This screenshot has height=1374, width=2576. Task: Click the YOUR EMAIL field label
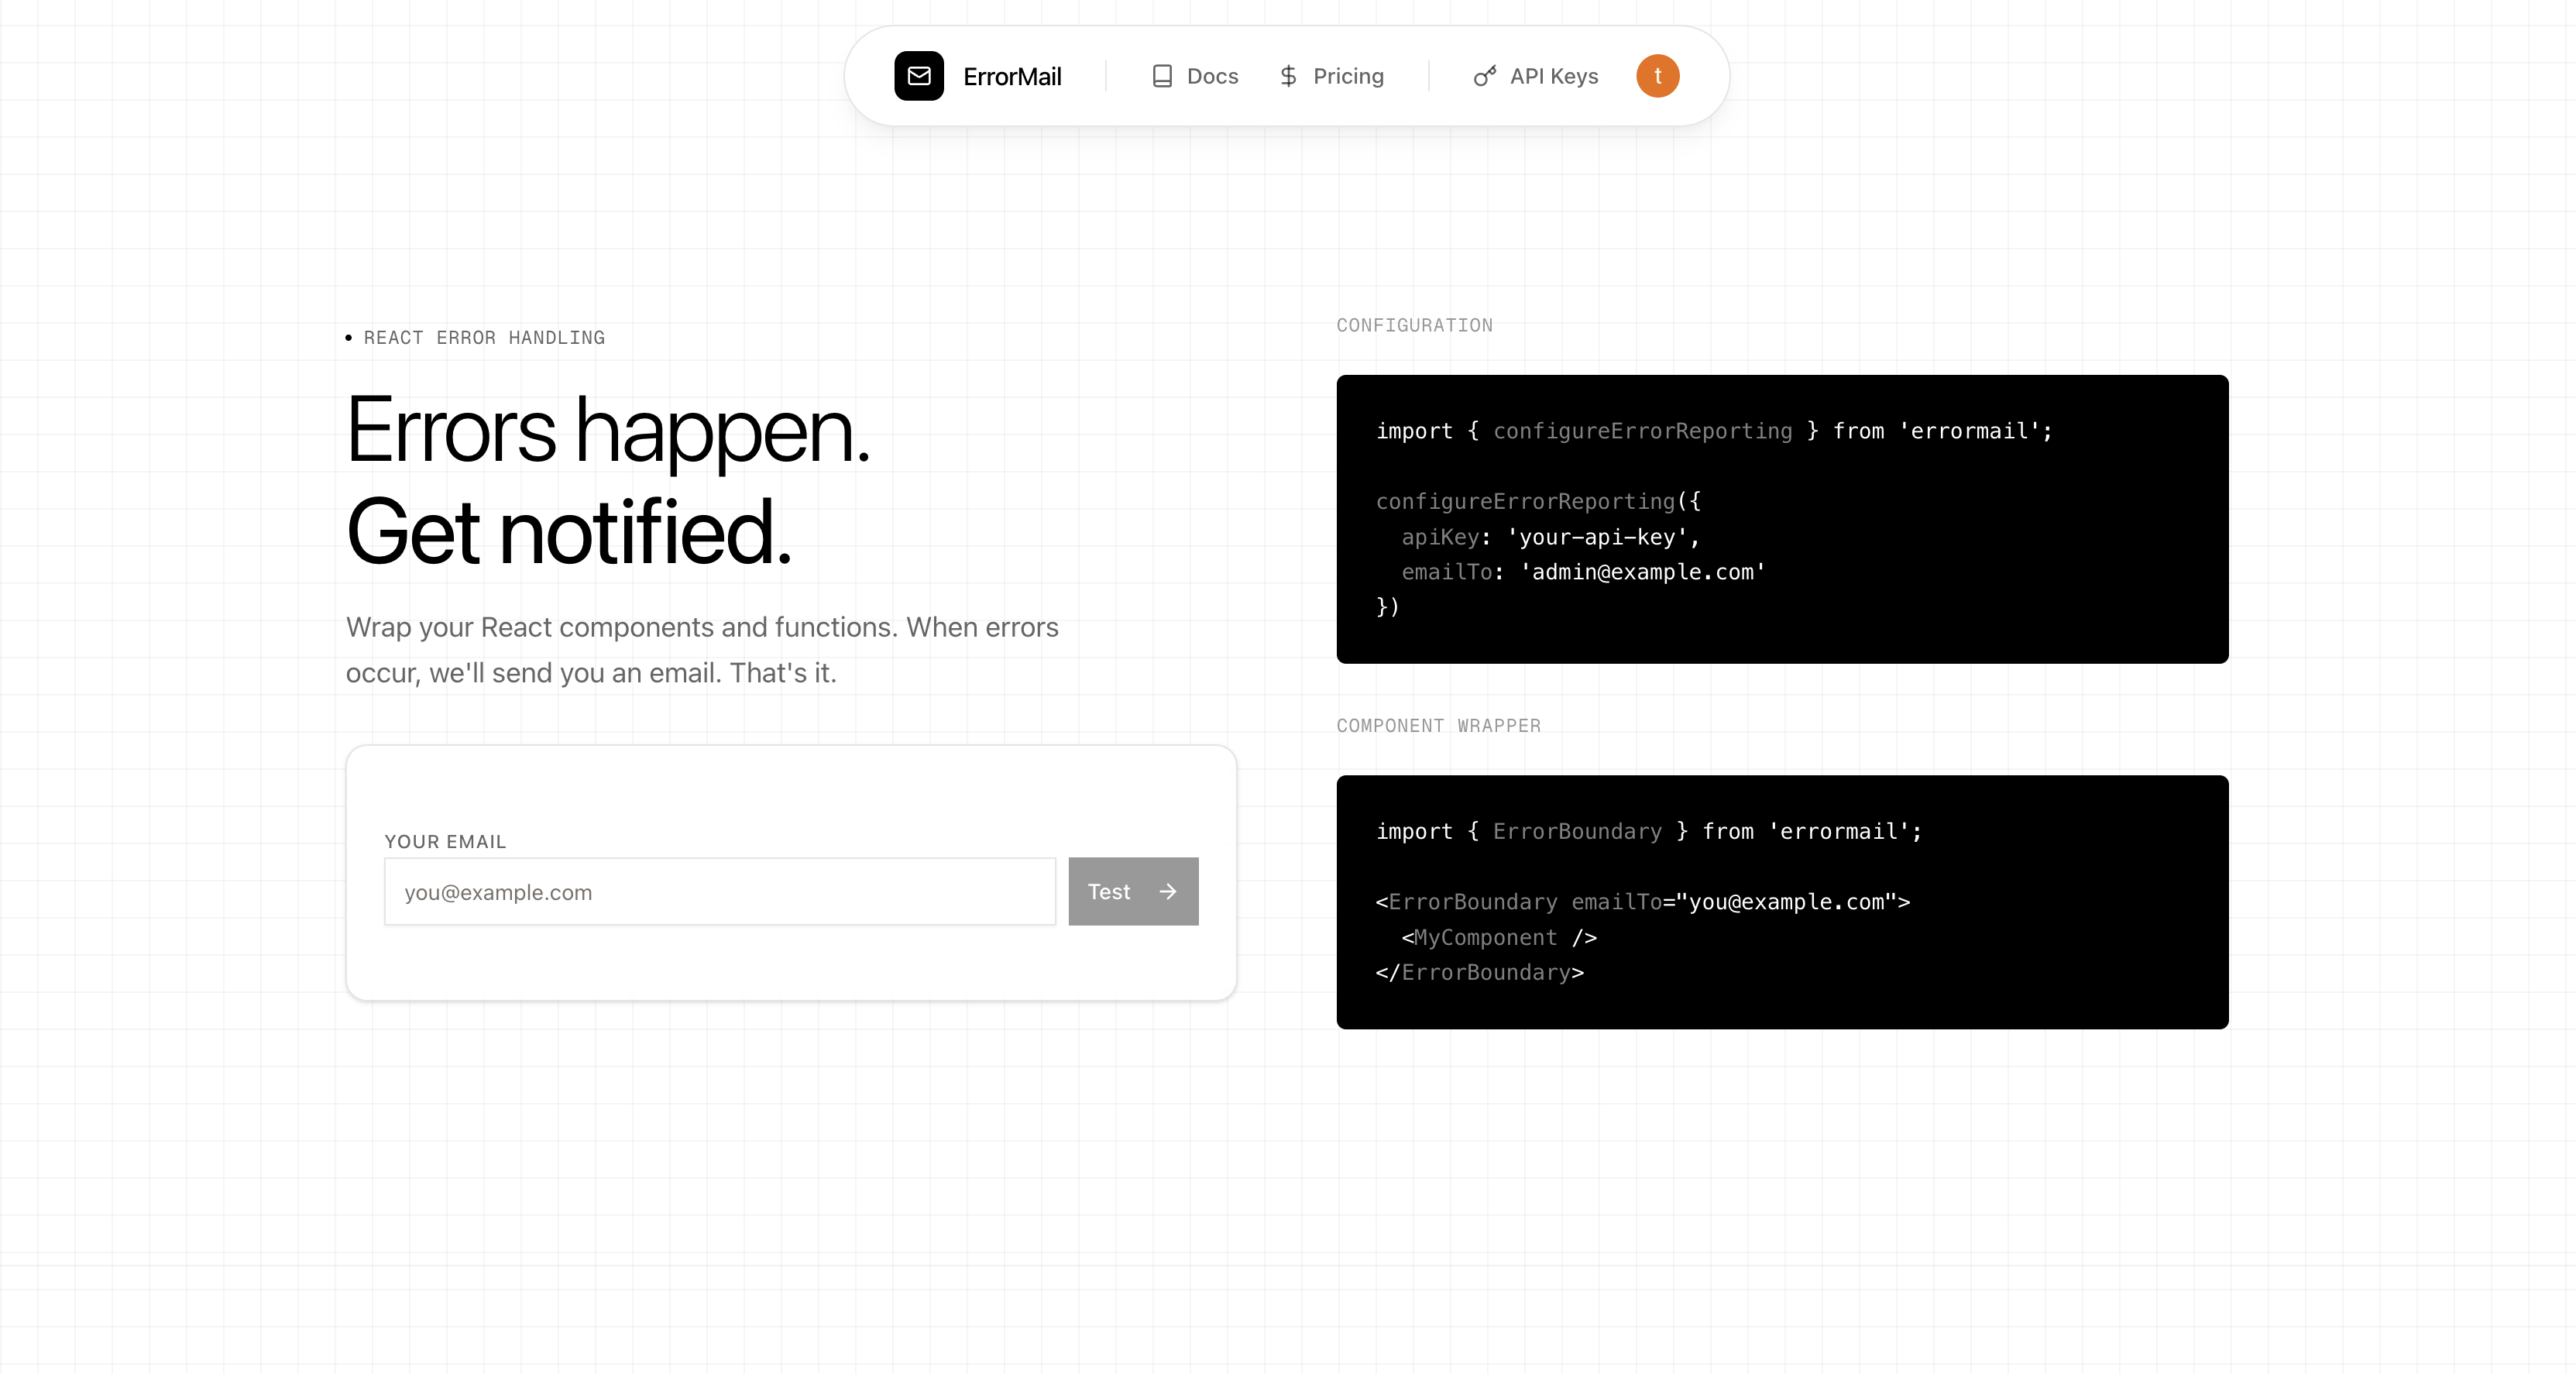(445, 841)
